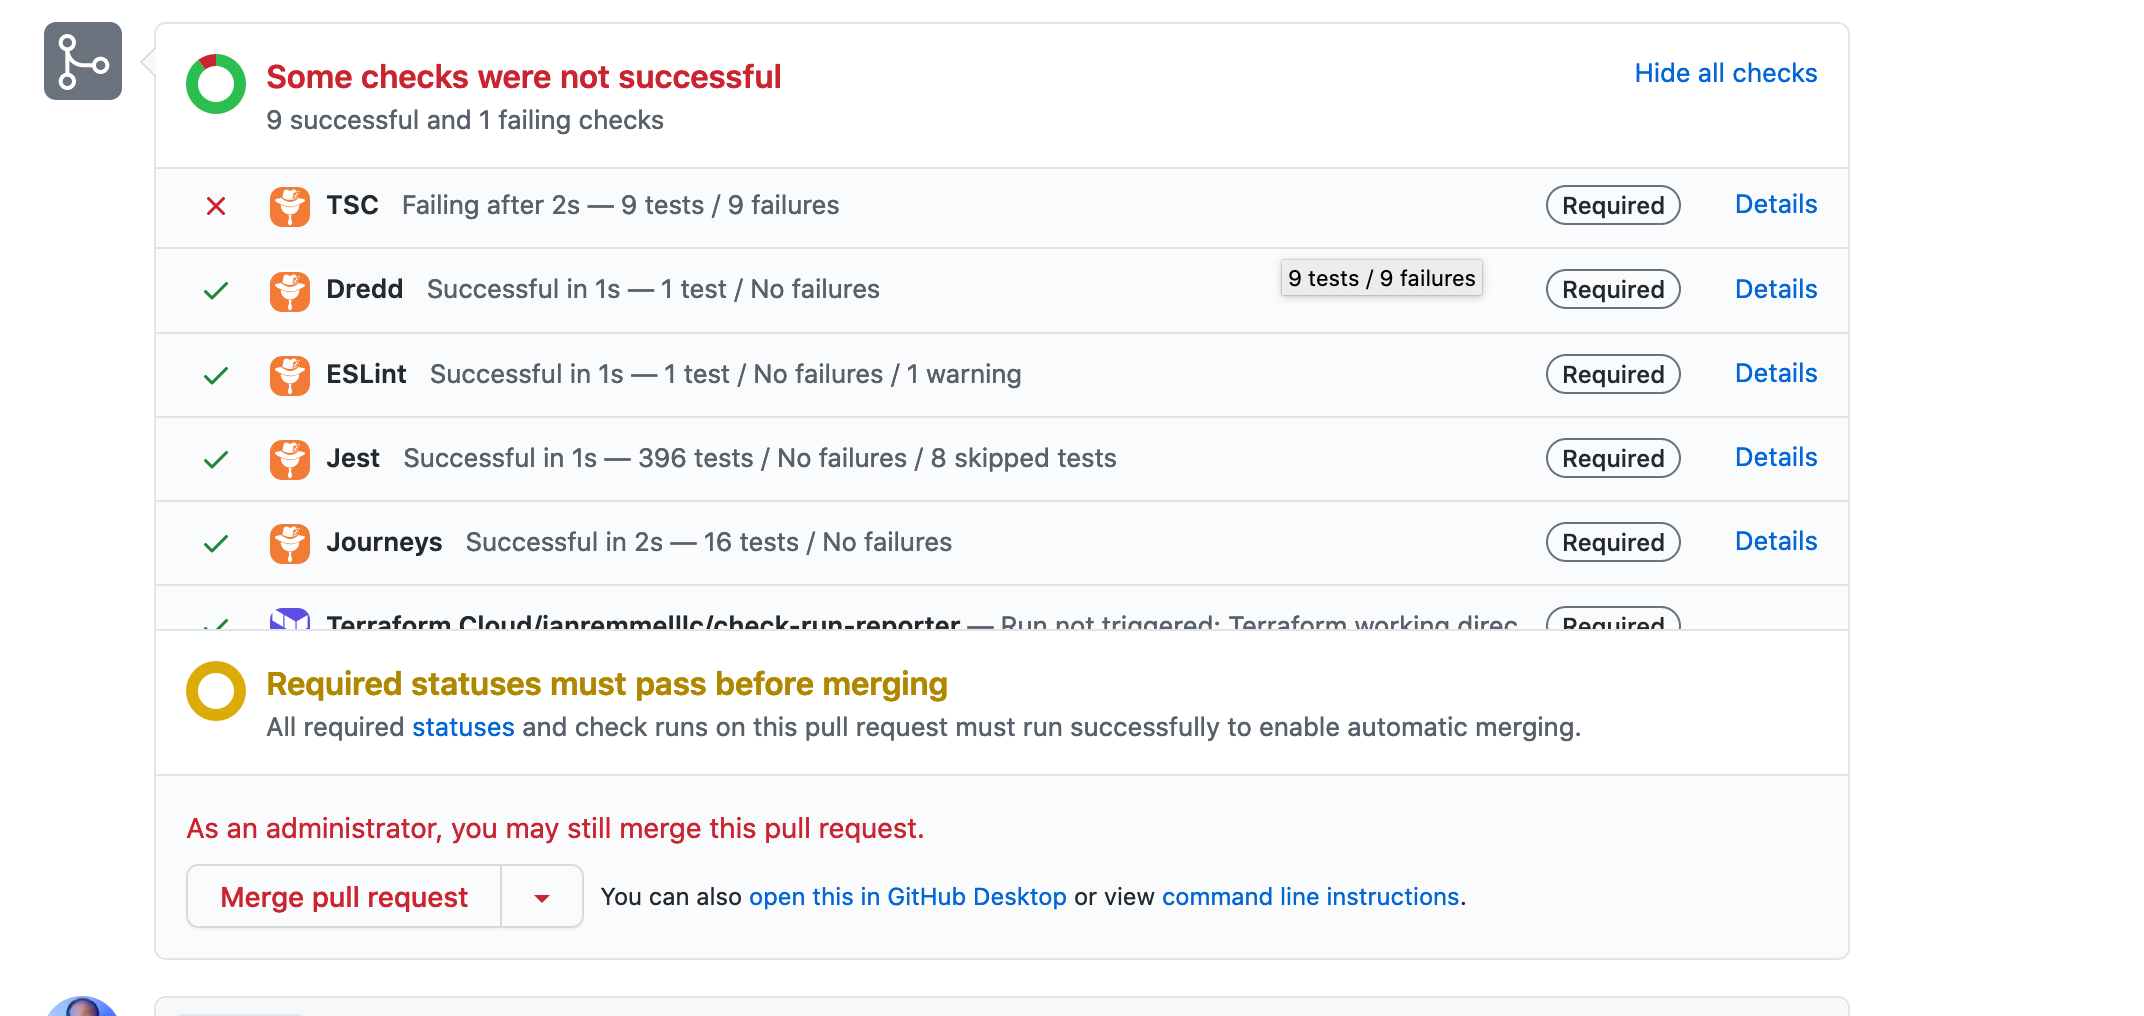Click the TSC check app avatar icon

pyautogui.click(x=290, y=206)
